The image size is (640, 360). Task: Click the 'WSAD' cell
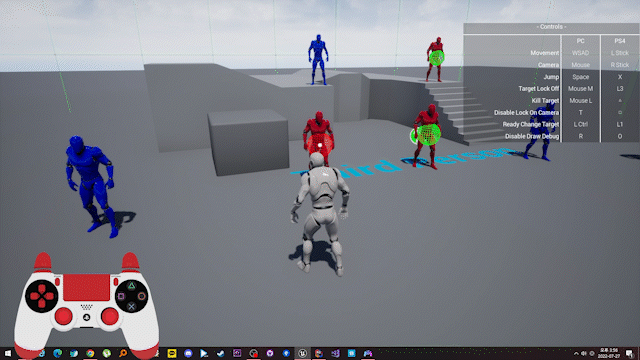coord(580,53)
